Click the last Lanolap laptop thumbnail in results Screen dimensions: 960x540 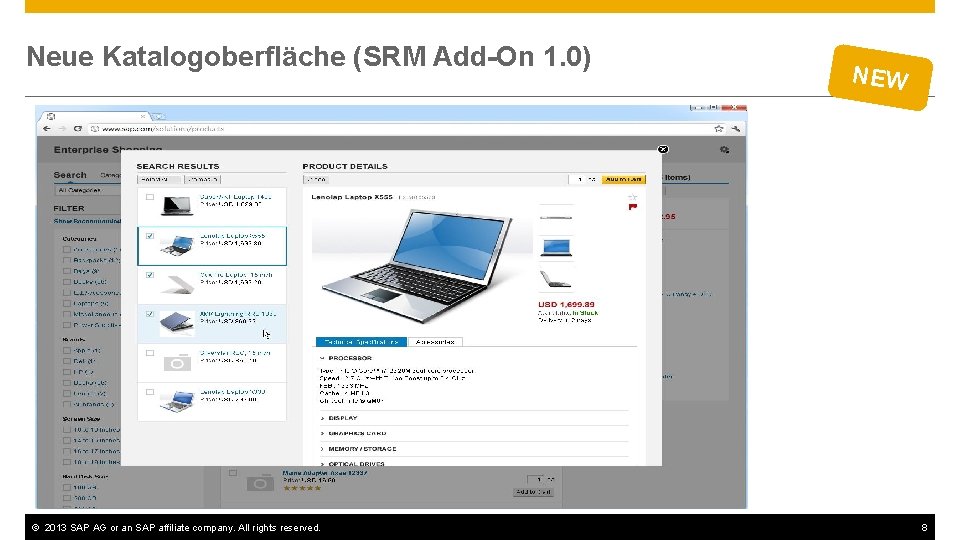click(176, 401)
